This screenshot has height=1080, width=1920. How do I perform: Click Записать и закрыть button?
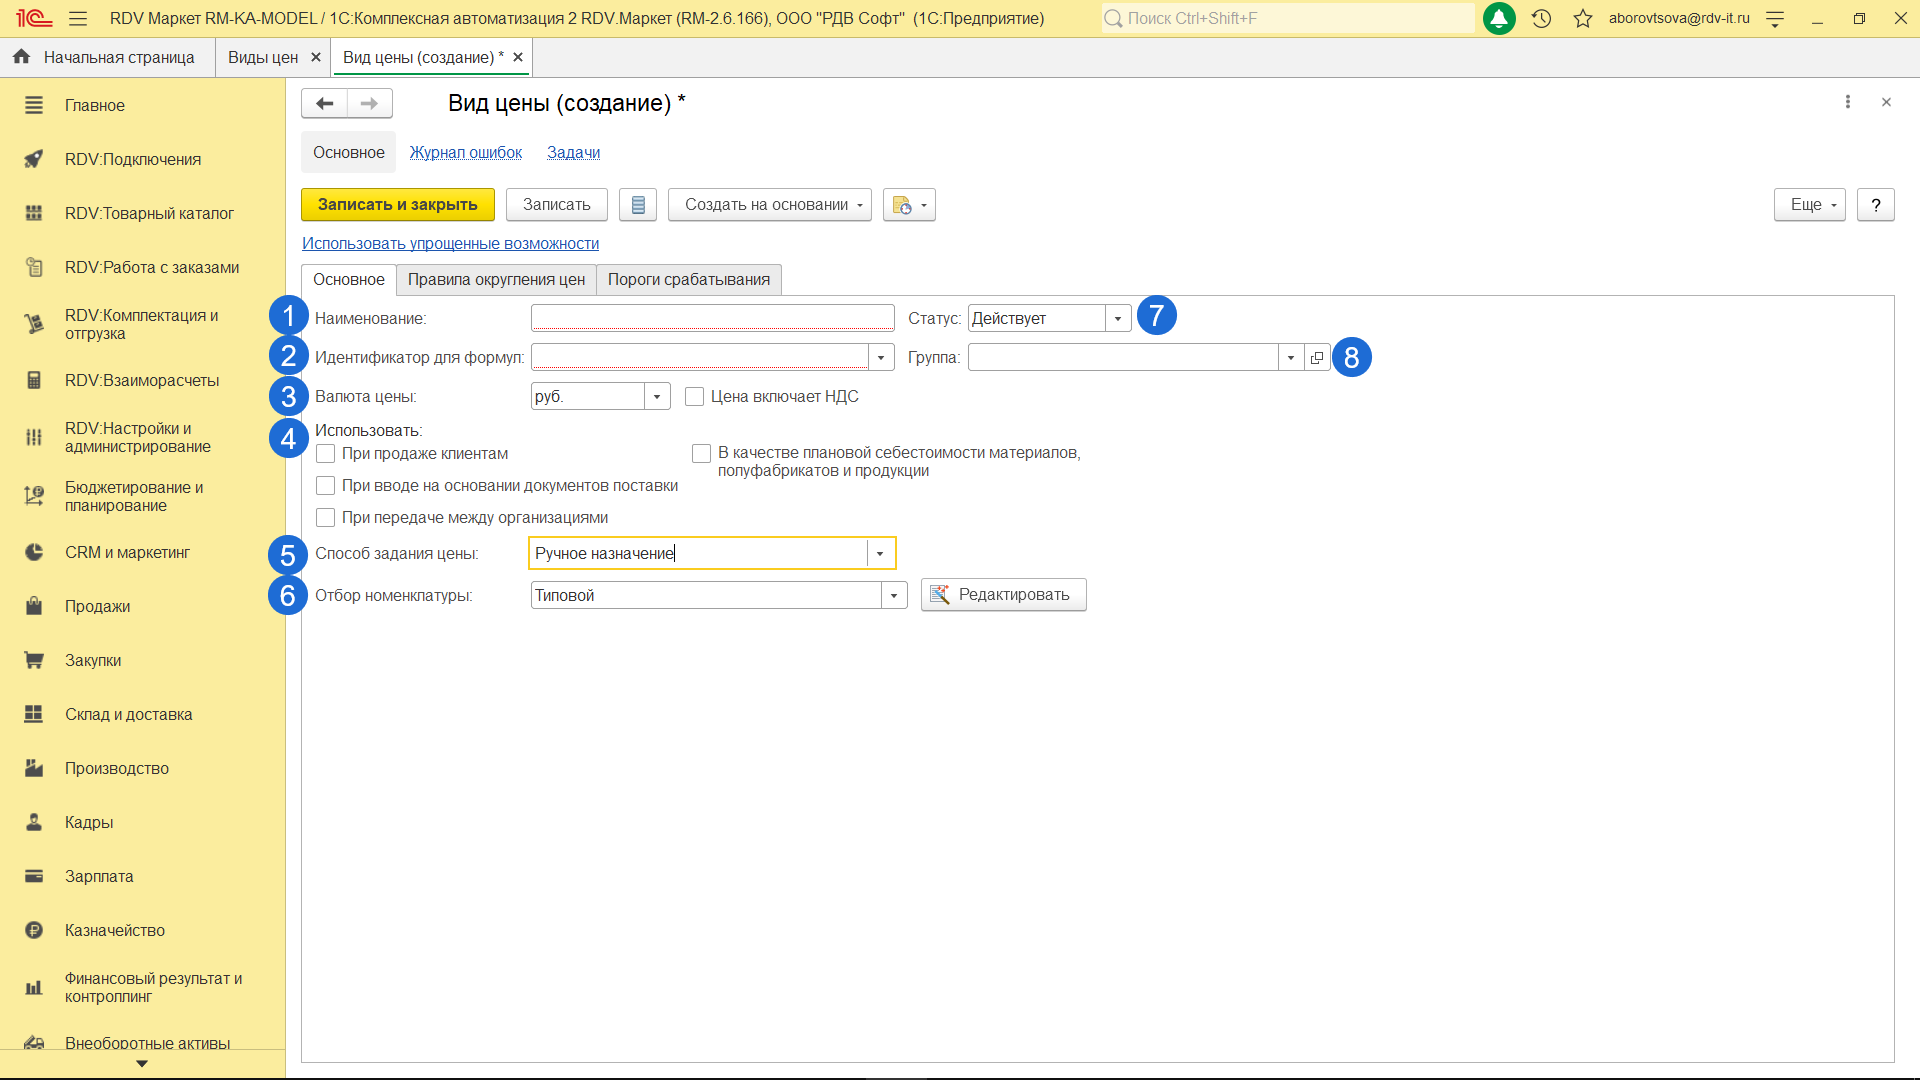397,205
